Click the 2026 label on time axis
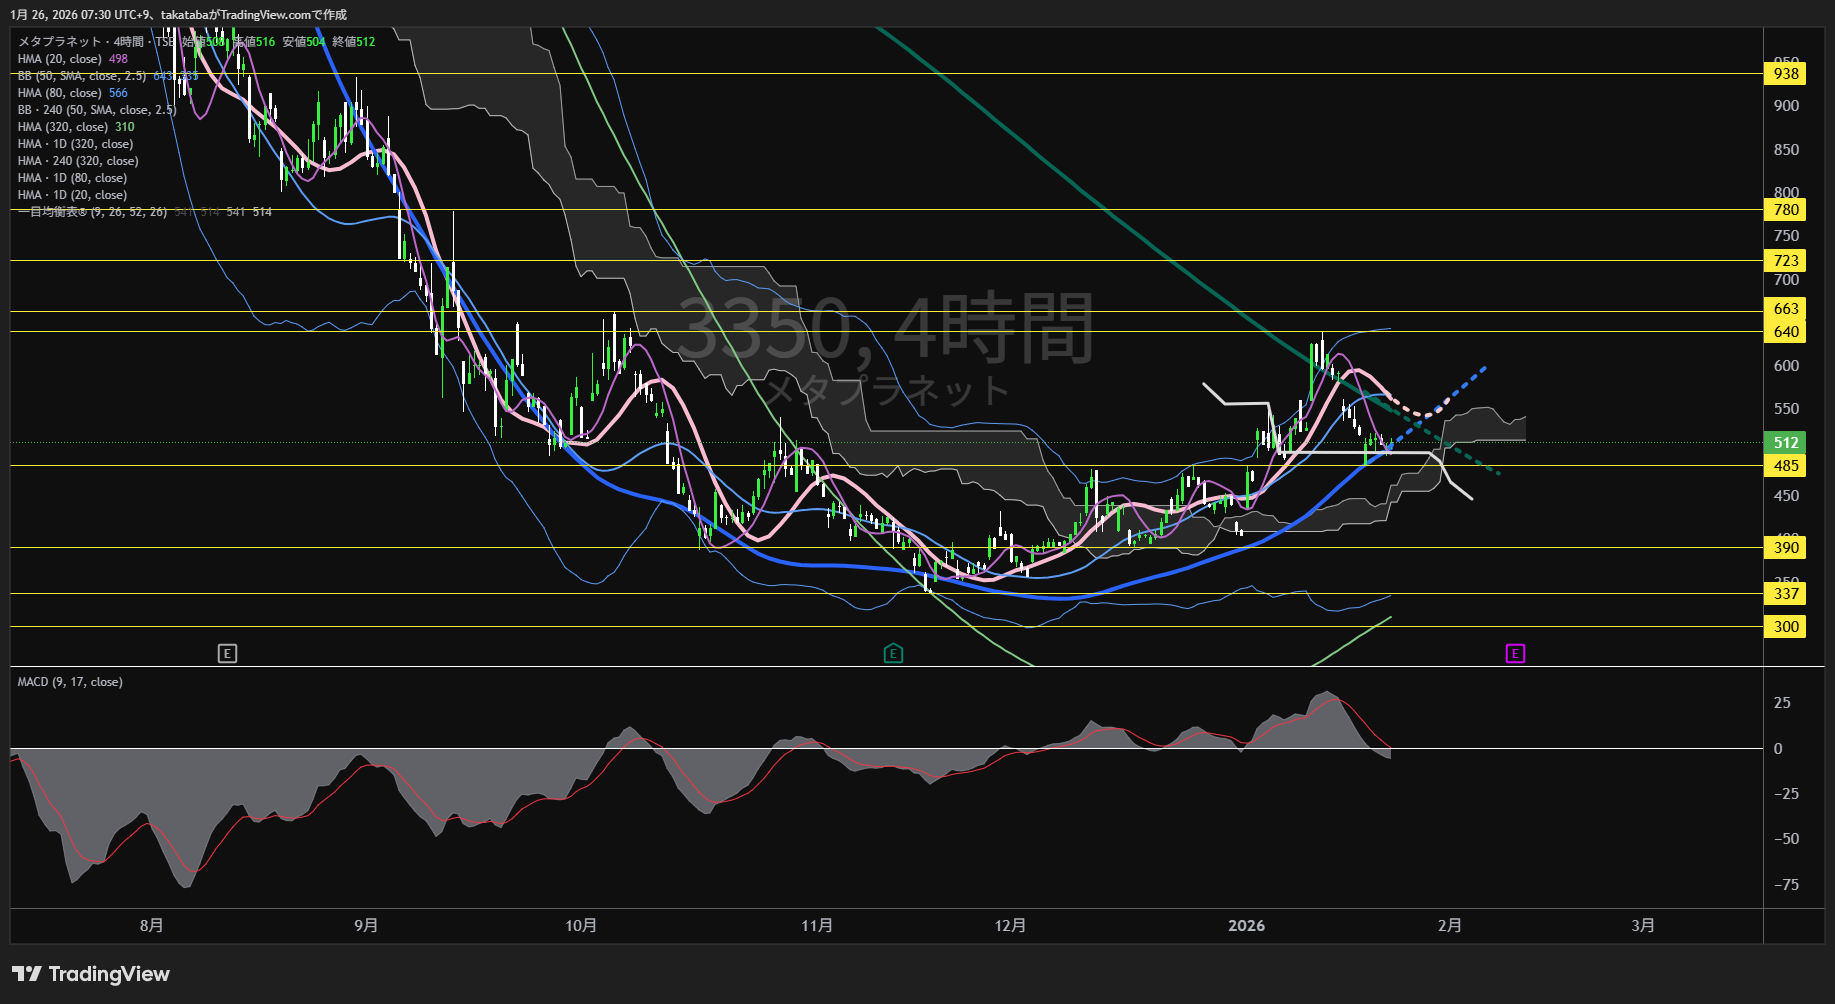 pyautogui.click(x=1246, y=926)
